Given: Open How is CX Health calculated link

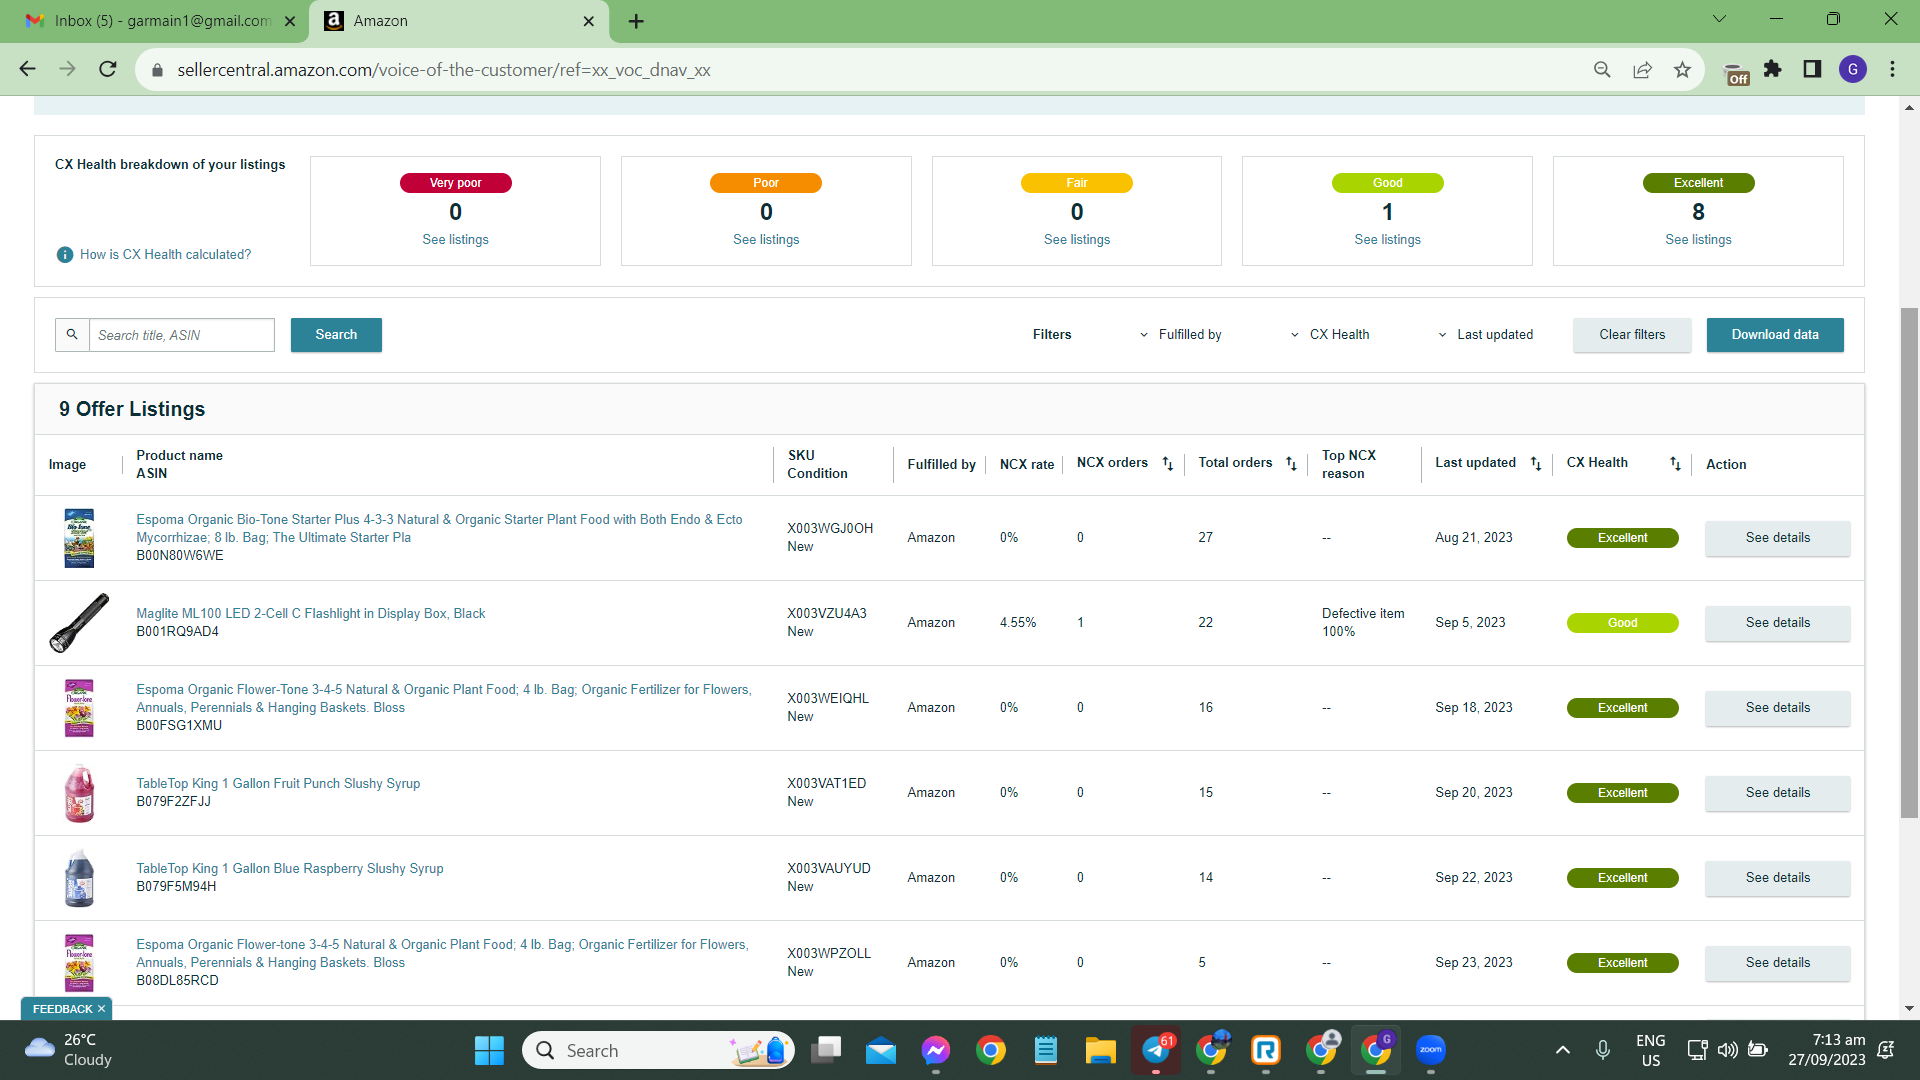Looking at the screenshot, I should coord(165,255).
